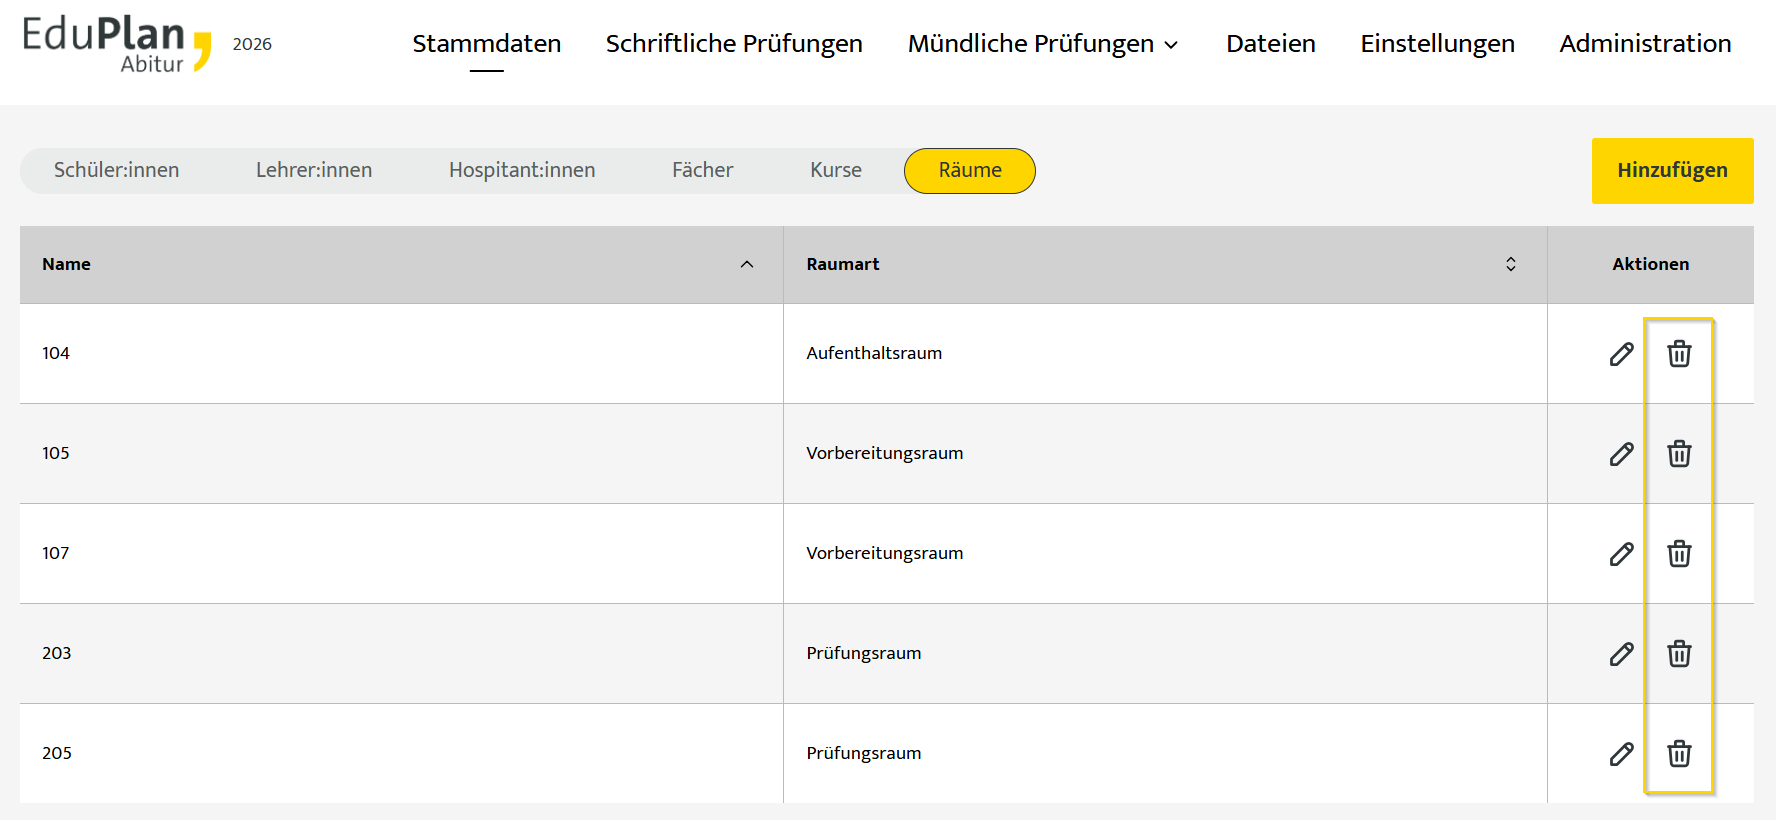Select the Fächer tab

[702, 171]
